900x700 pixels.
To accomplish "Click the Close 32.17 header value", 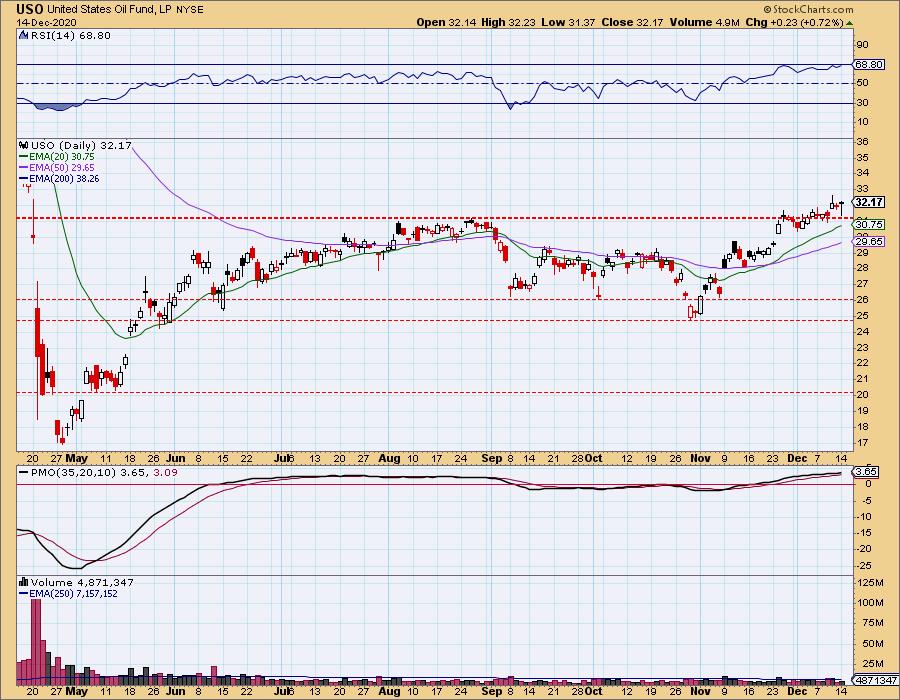I will [x=632, y=22].
